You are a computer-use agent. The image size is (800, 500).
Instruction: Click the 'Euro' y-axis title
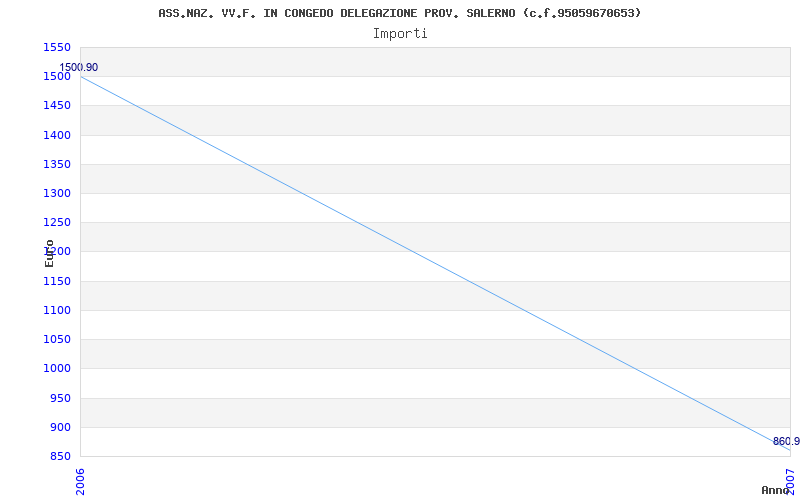coord(49,253)
